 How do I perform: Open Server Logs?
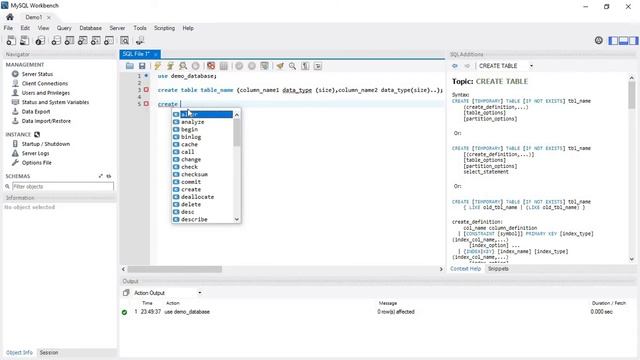pos(36,153)
